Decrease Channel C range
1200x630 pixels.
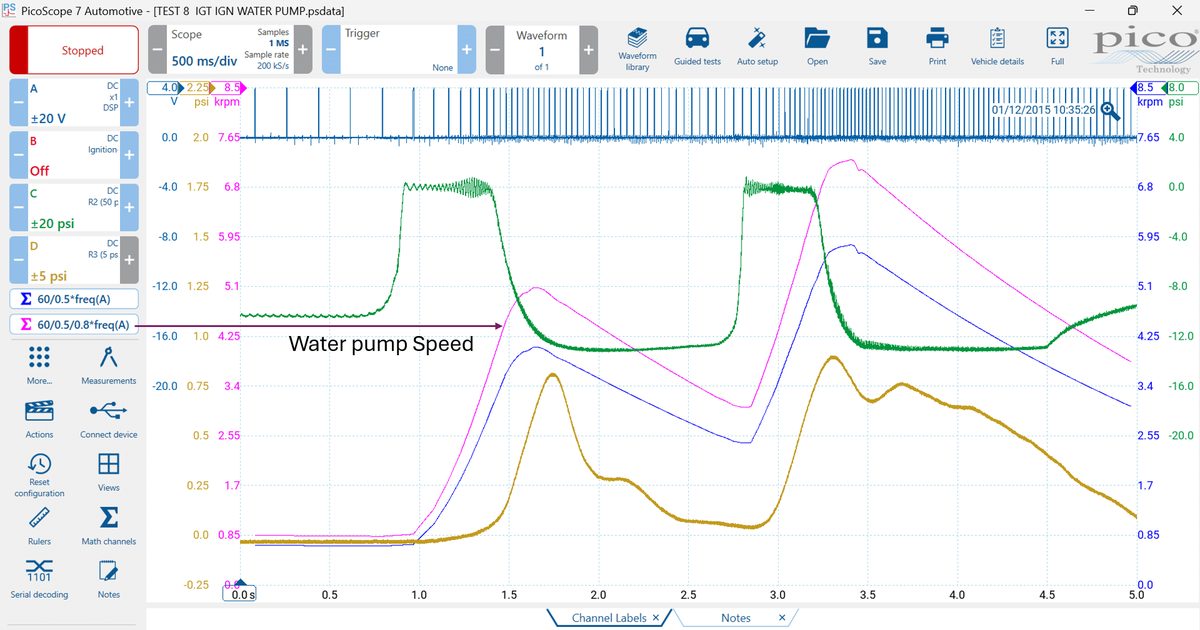point(18,206)
